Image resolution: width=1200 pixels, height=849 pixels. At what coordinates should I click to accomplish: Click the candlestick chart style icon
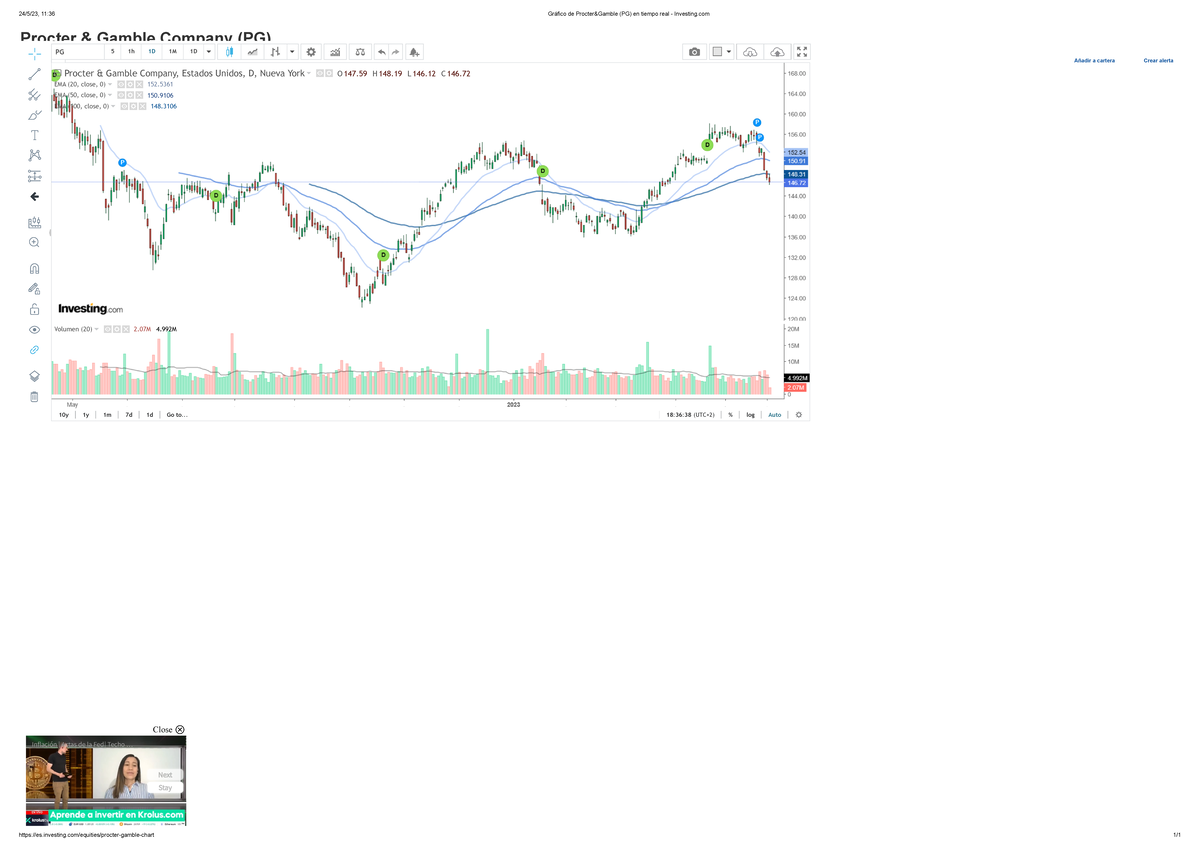229,52
